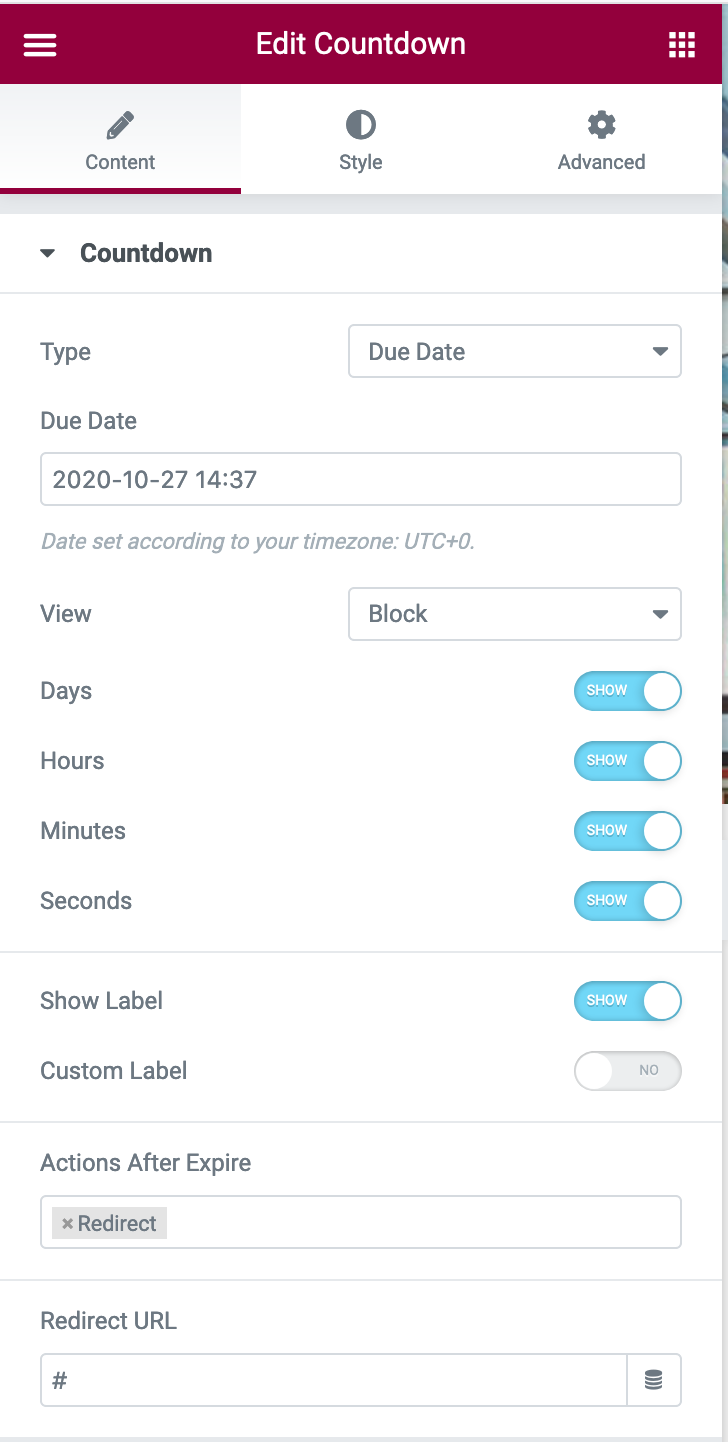Click the gear icon above Advanced
Viewport: 728px width, 1442px height.
[x=601, y=124]
